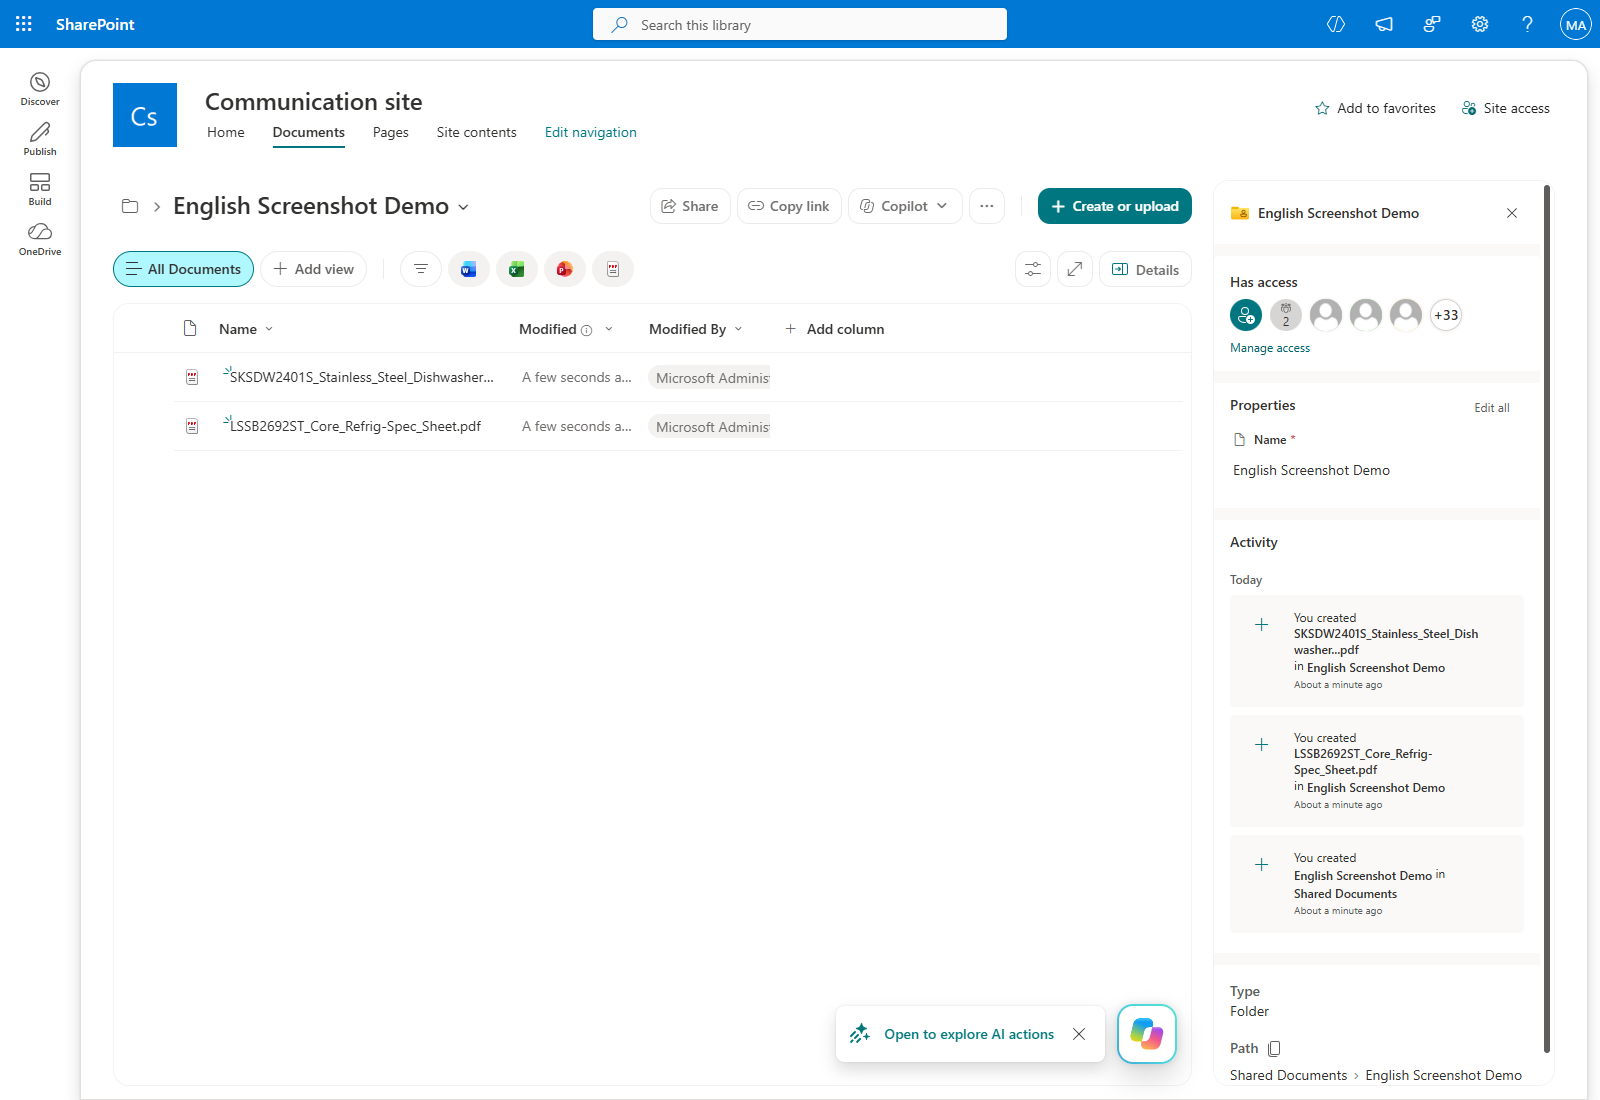Viewport: 1600px width, 1100px height.
Task: Go to the Pages navigation tab
Action: pos(391,132)
